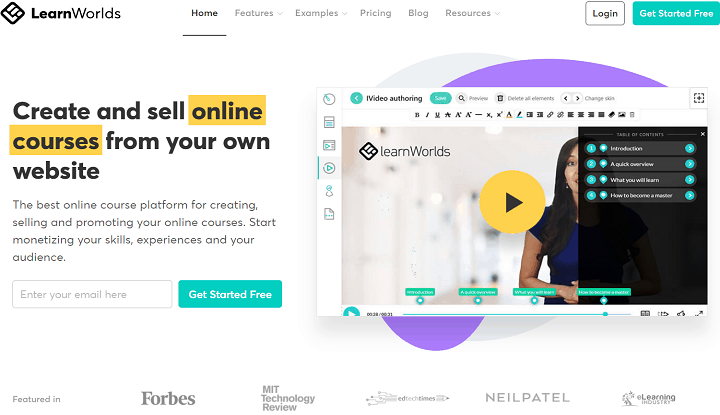Select the interactive video sidebar icon
The height and width of the screenshot is (415, 720).
(x=329, y=168)
